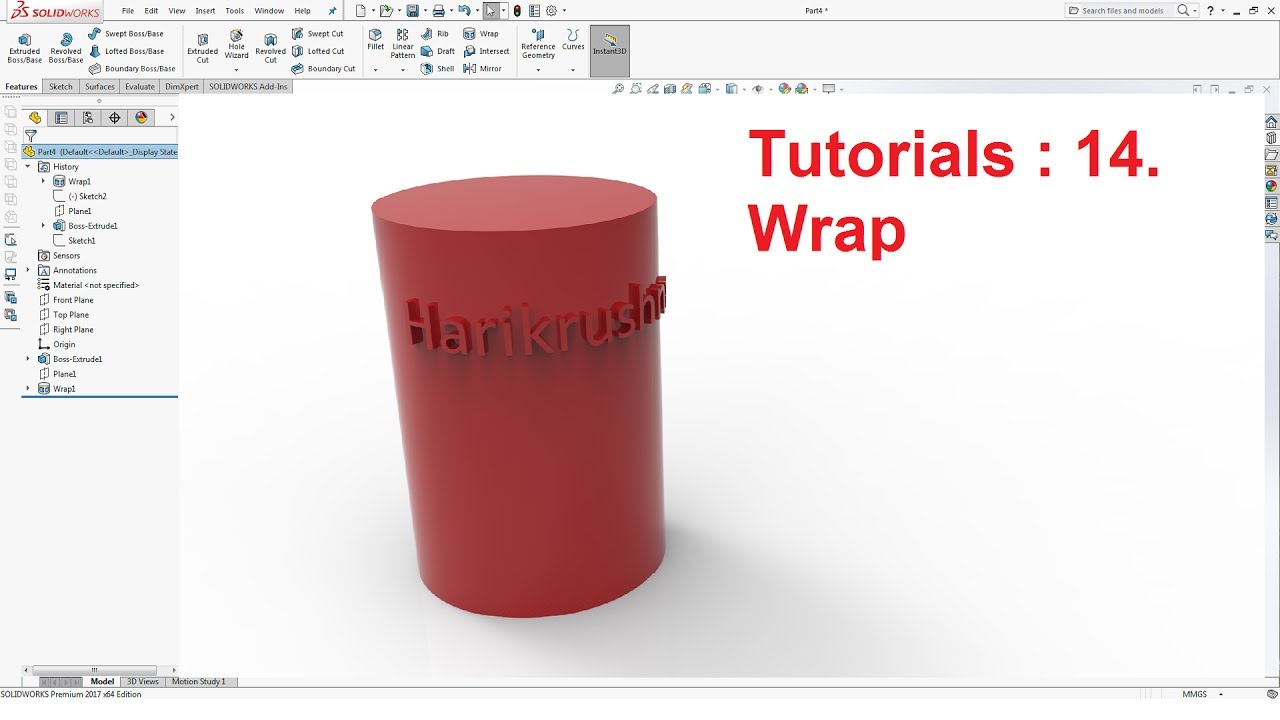Choose the Swept Cut feature
The width and height of the screenshot is (1280, 720).
pos(318,34)
